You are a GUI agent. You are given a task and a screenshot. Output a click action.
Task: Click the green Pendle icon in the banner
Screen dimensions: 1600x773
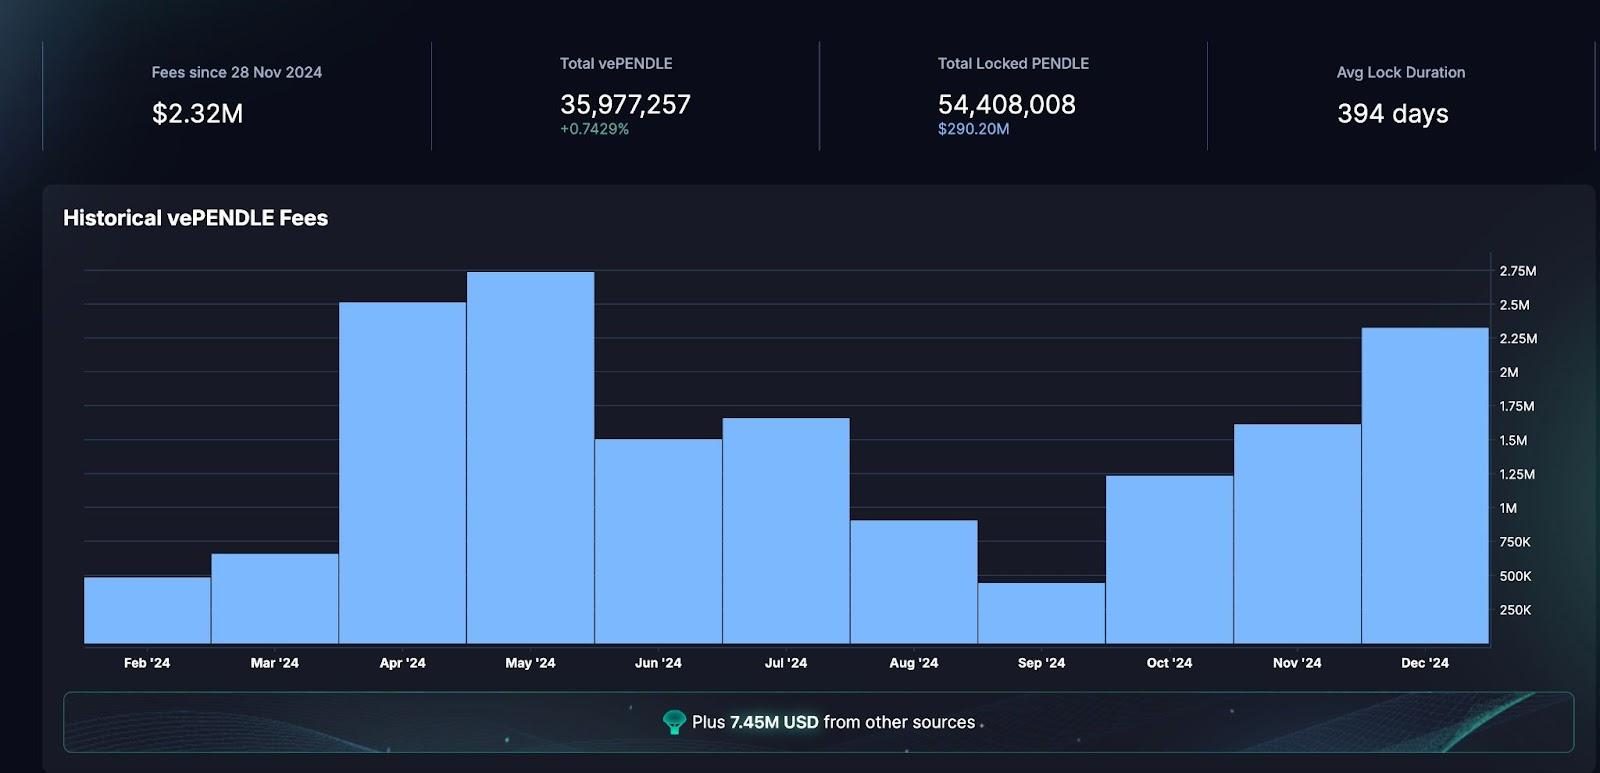click(x=674, y=722)
